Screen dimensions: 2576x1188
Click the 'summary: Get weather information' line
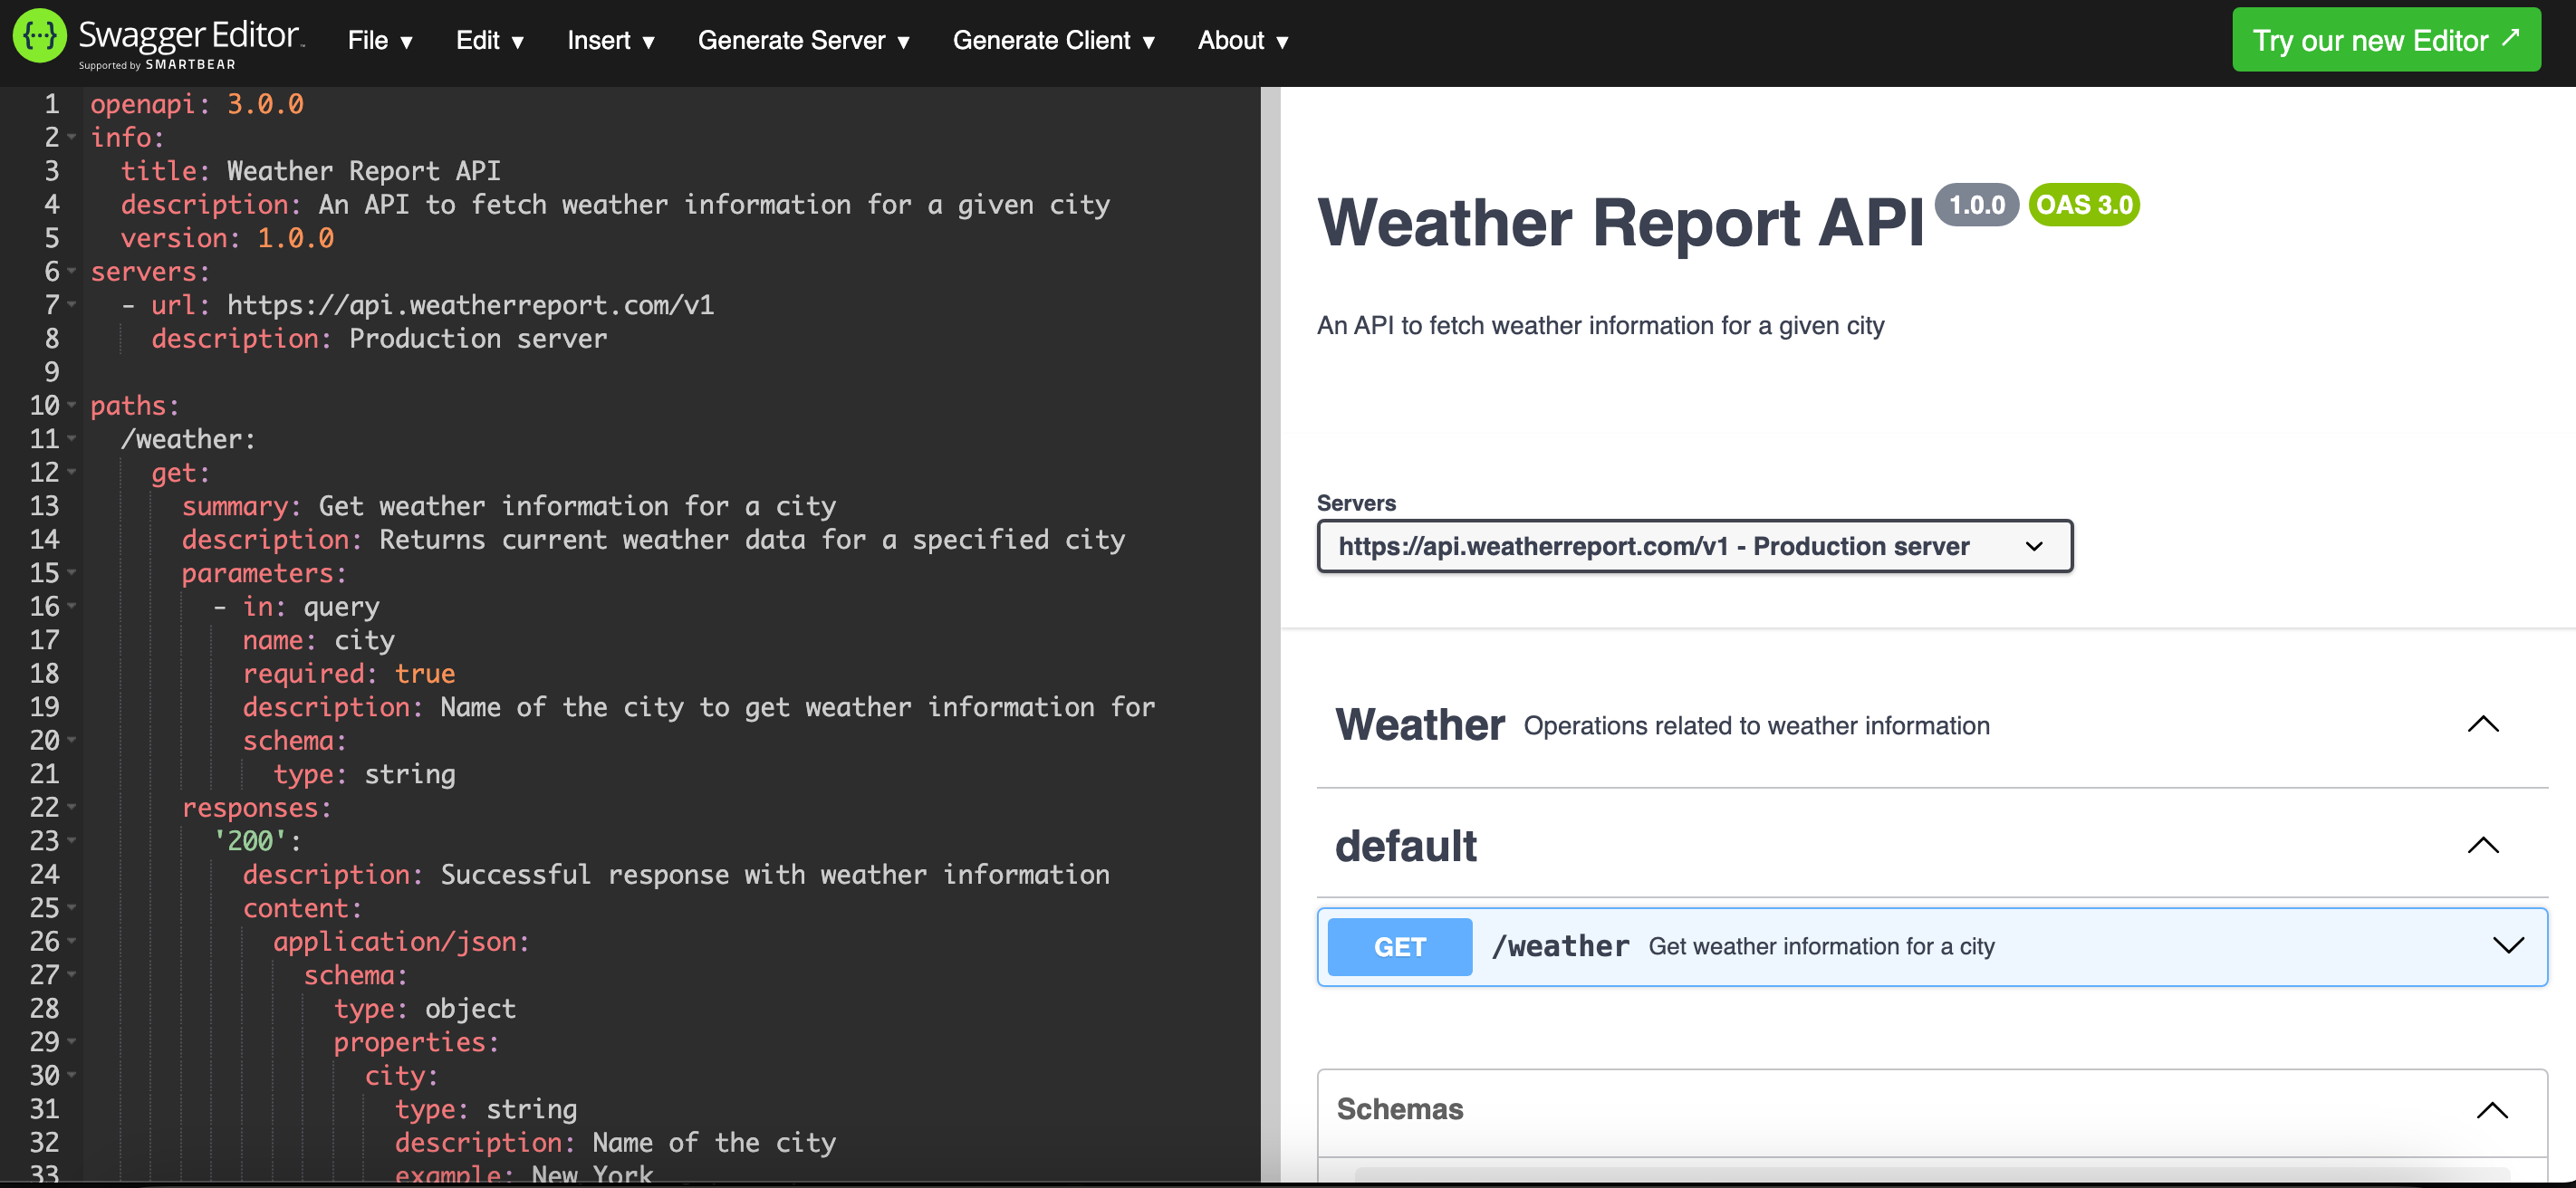pyautogui.click(x=509, y=506)
